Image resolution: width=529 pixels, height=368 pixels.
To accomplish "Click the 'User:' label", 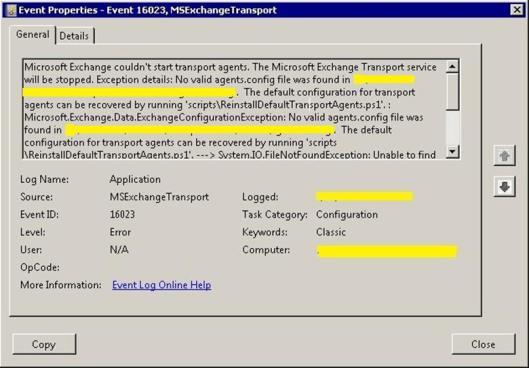I will coord(31,250).
